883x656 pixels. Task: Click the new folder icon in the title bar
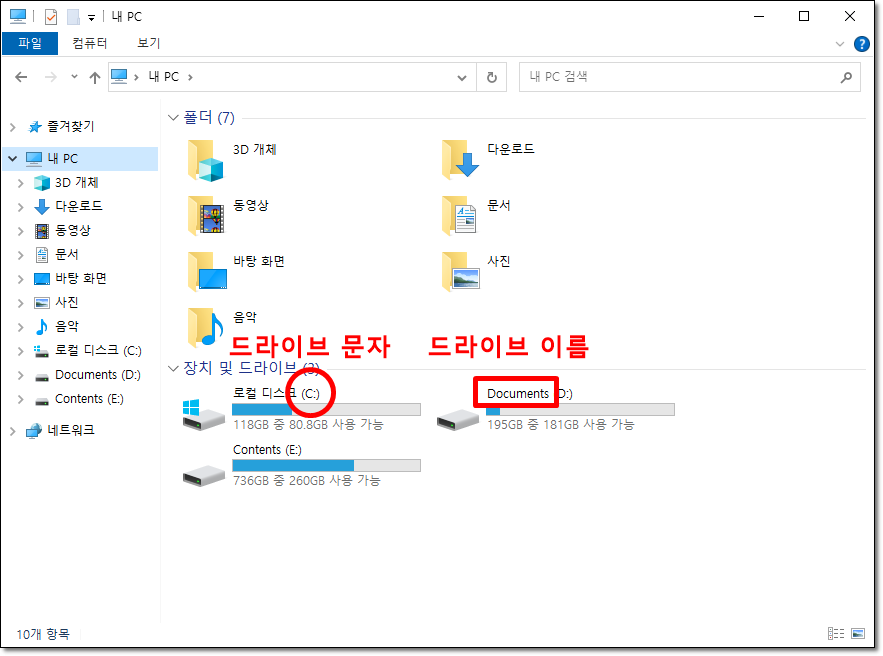[x=73, y=17]
